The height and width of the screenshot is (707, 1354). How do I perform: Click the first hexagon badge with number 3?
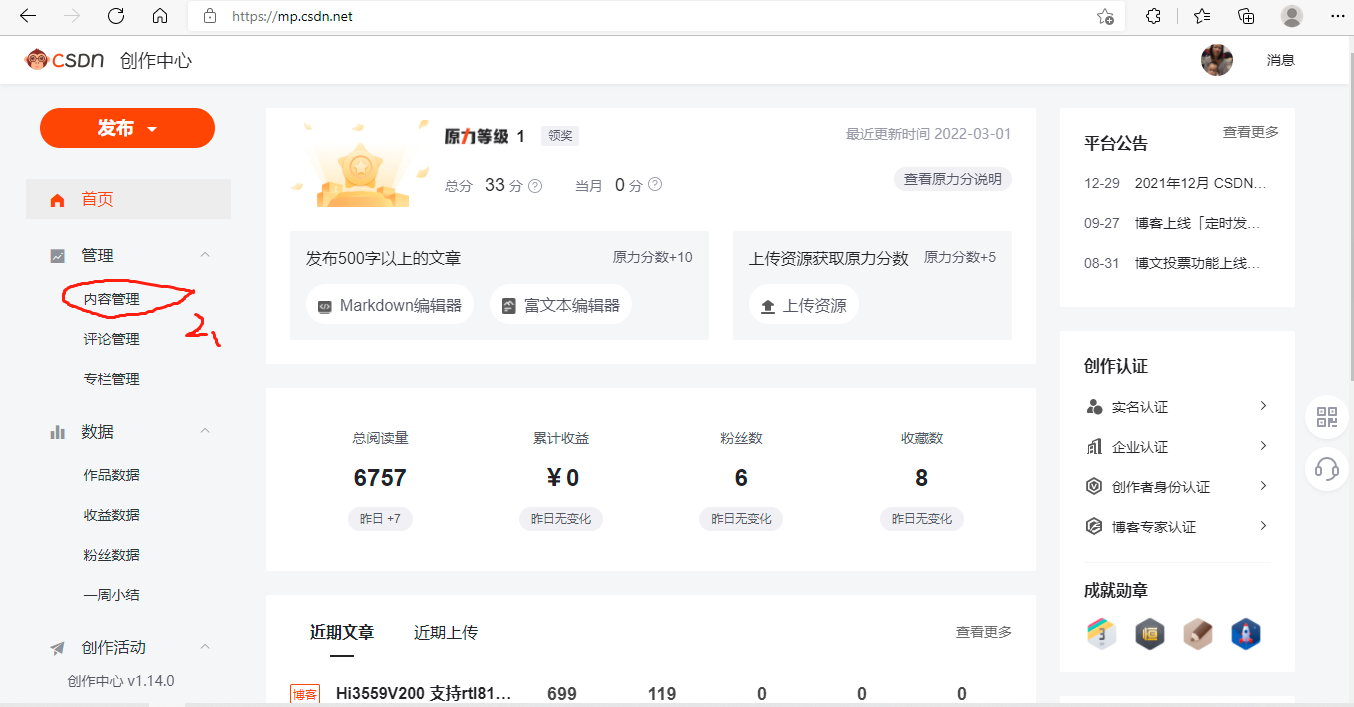coord(1101,634)
